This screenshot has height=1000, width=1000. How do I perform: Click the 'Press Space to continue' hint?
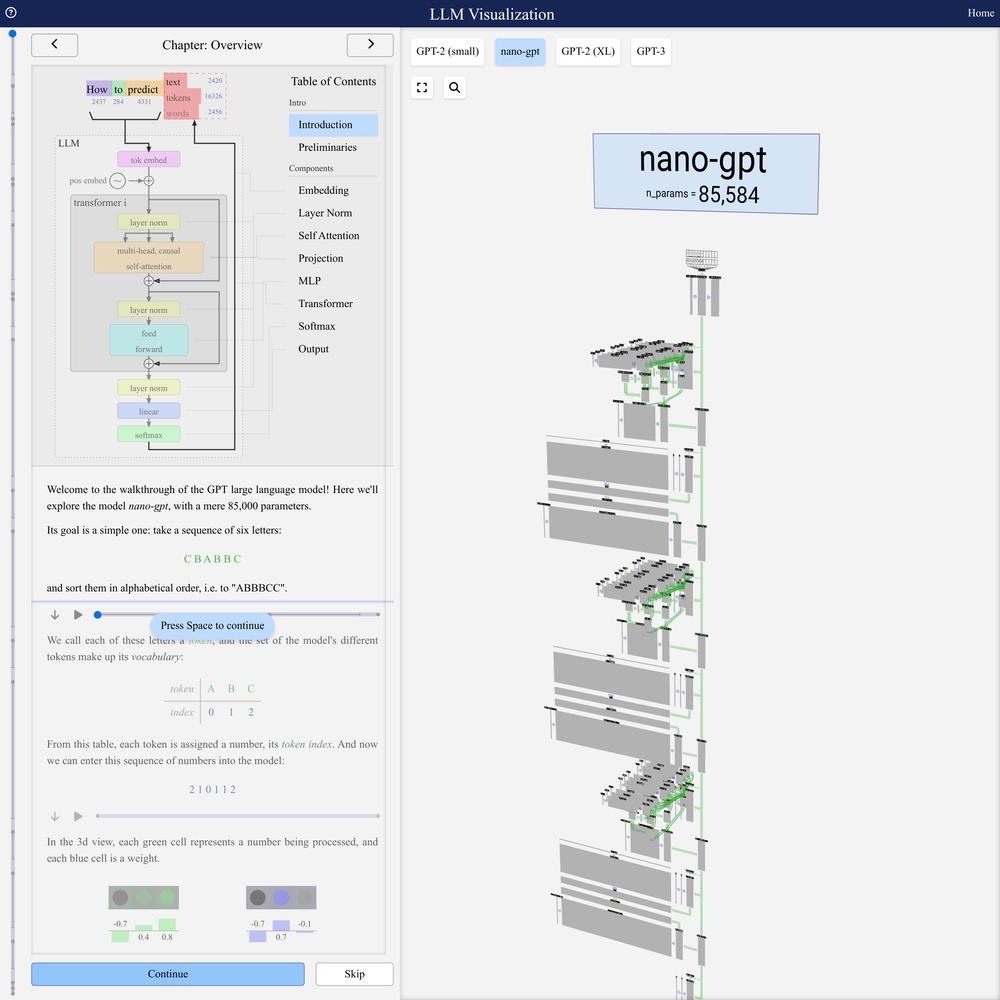coord(212,626)
